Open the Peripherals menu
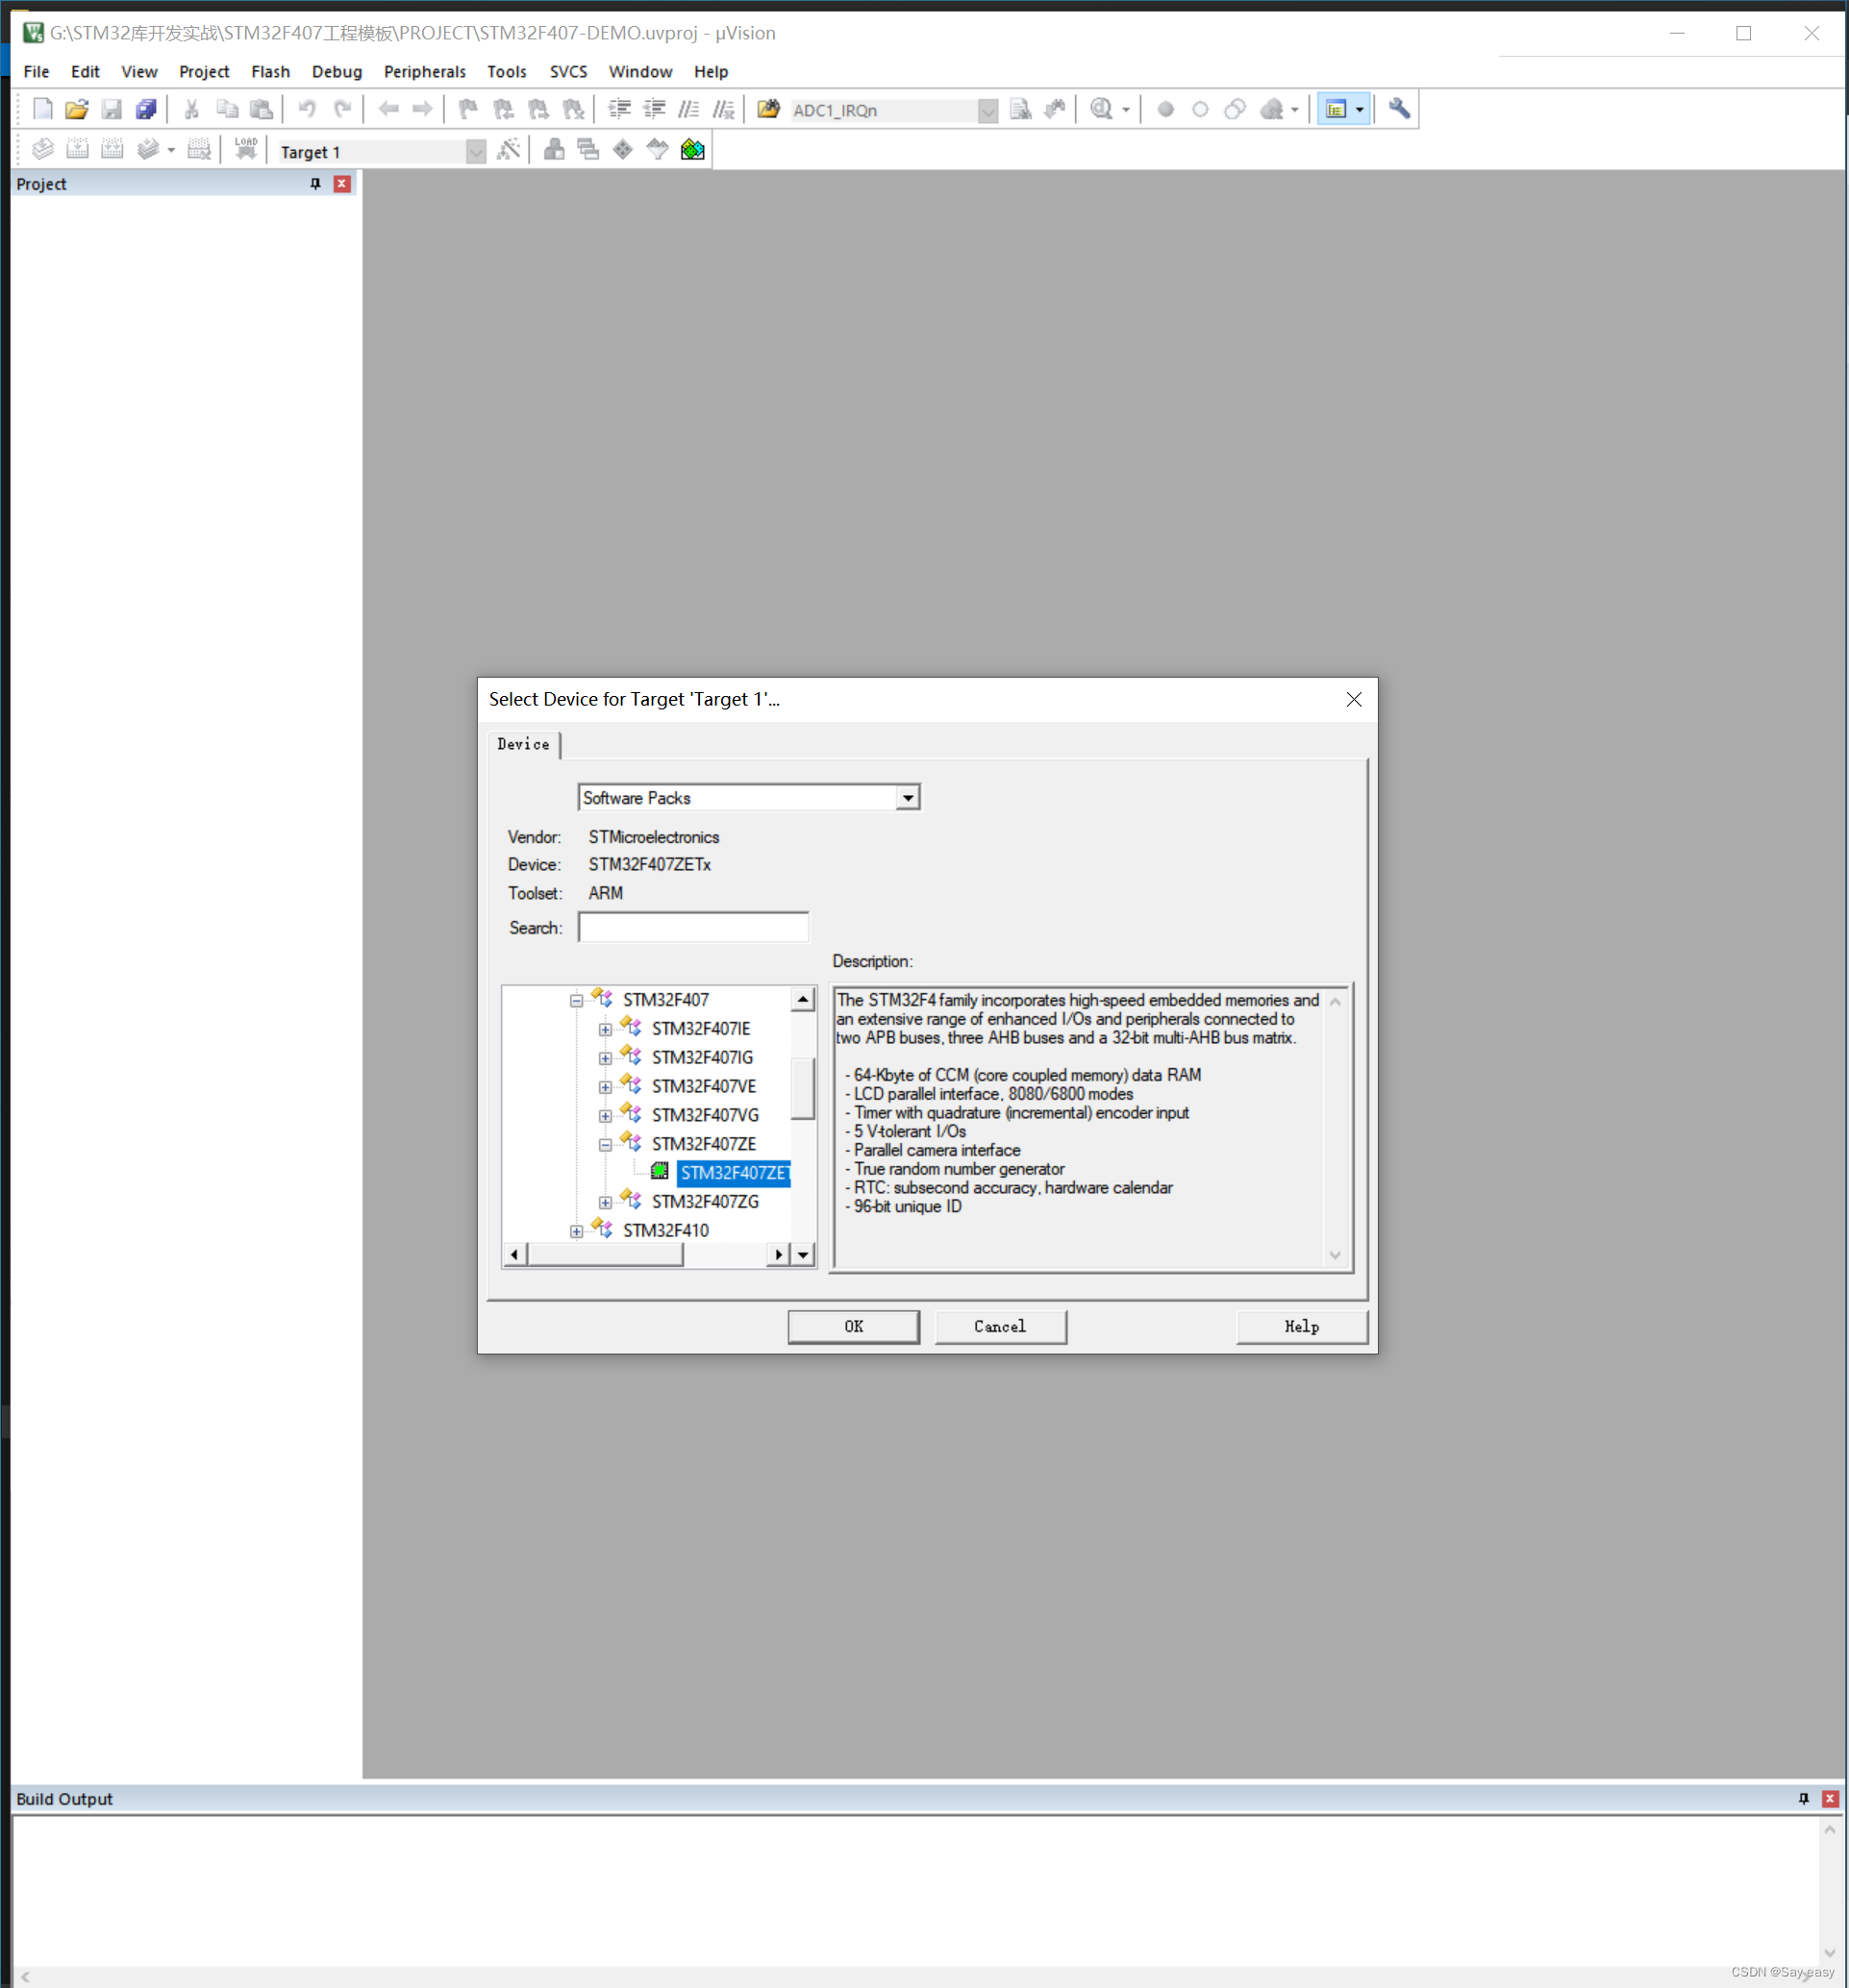 pyautogui.click(x=424, y=72)
